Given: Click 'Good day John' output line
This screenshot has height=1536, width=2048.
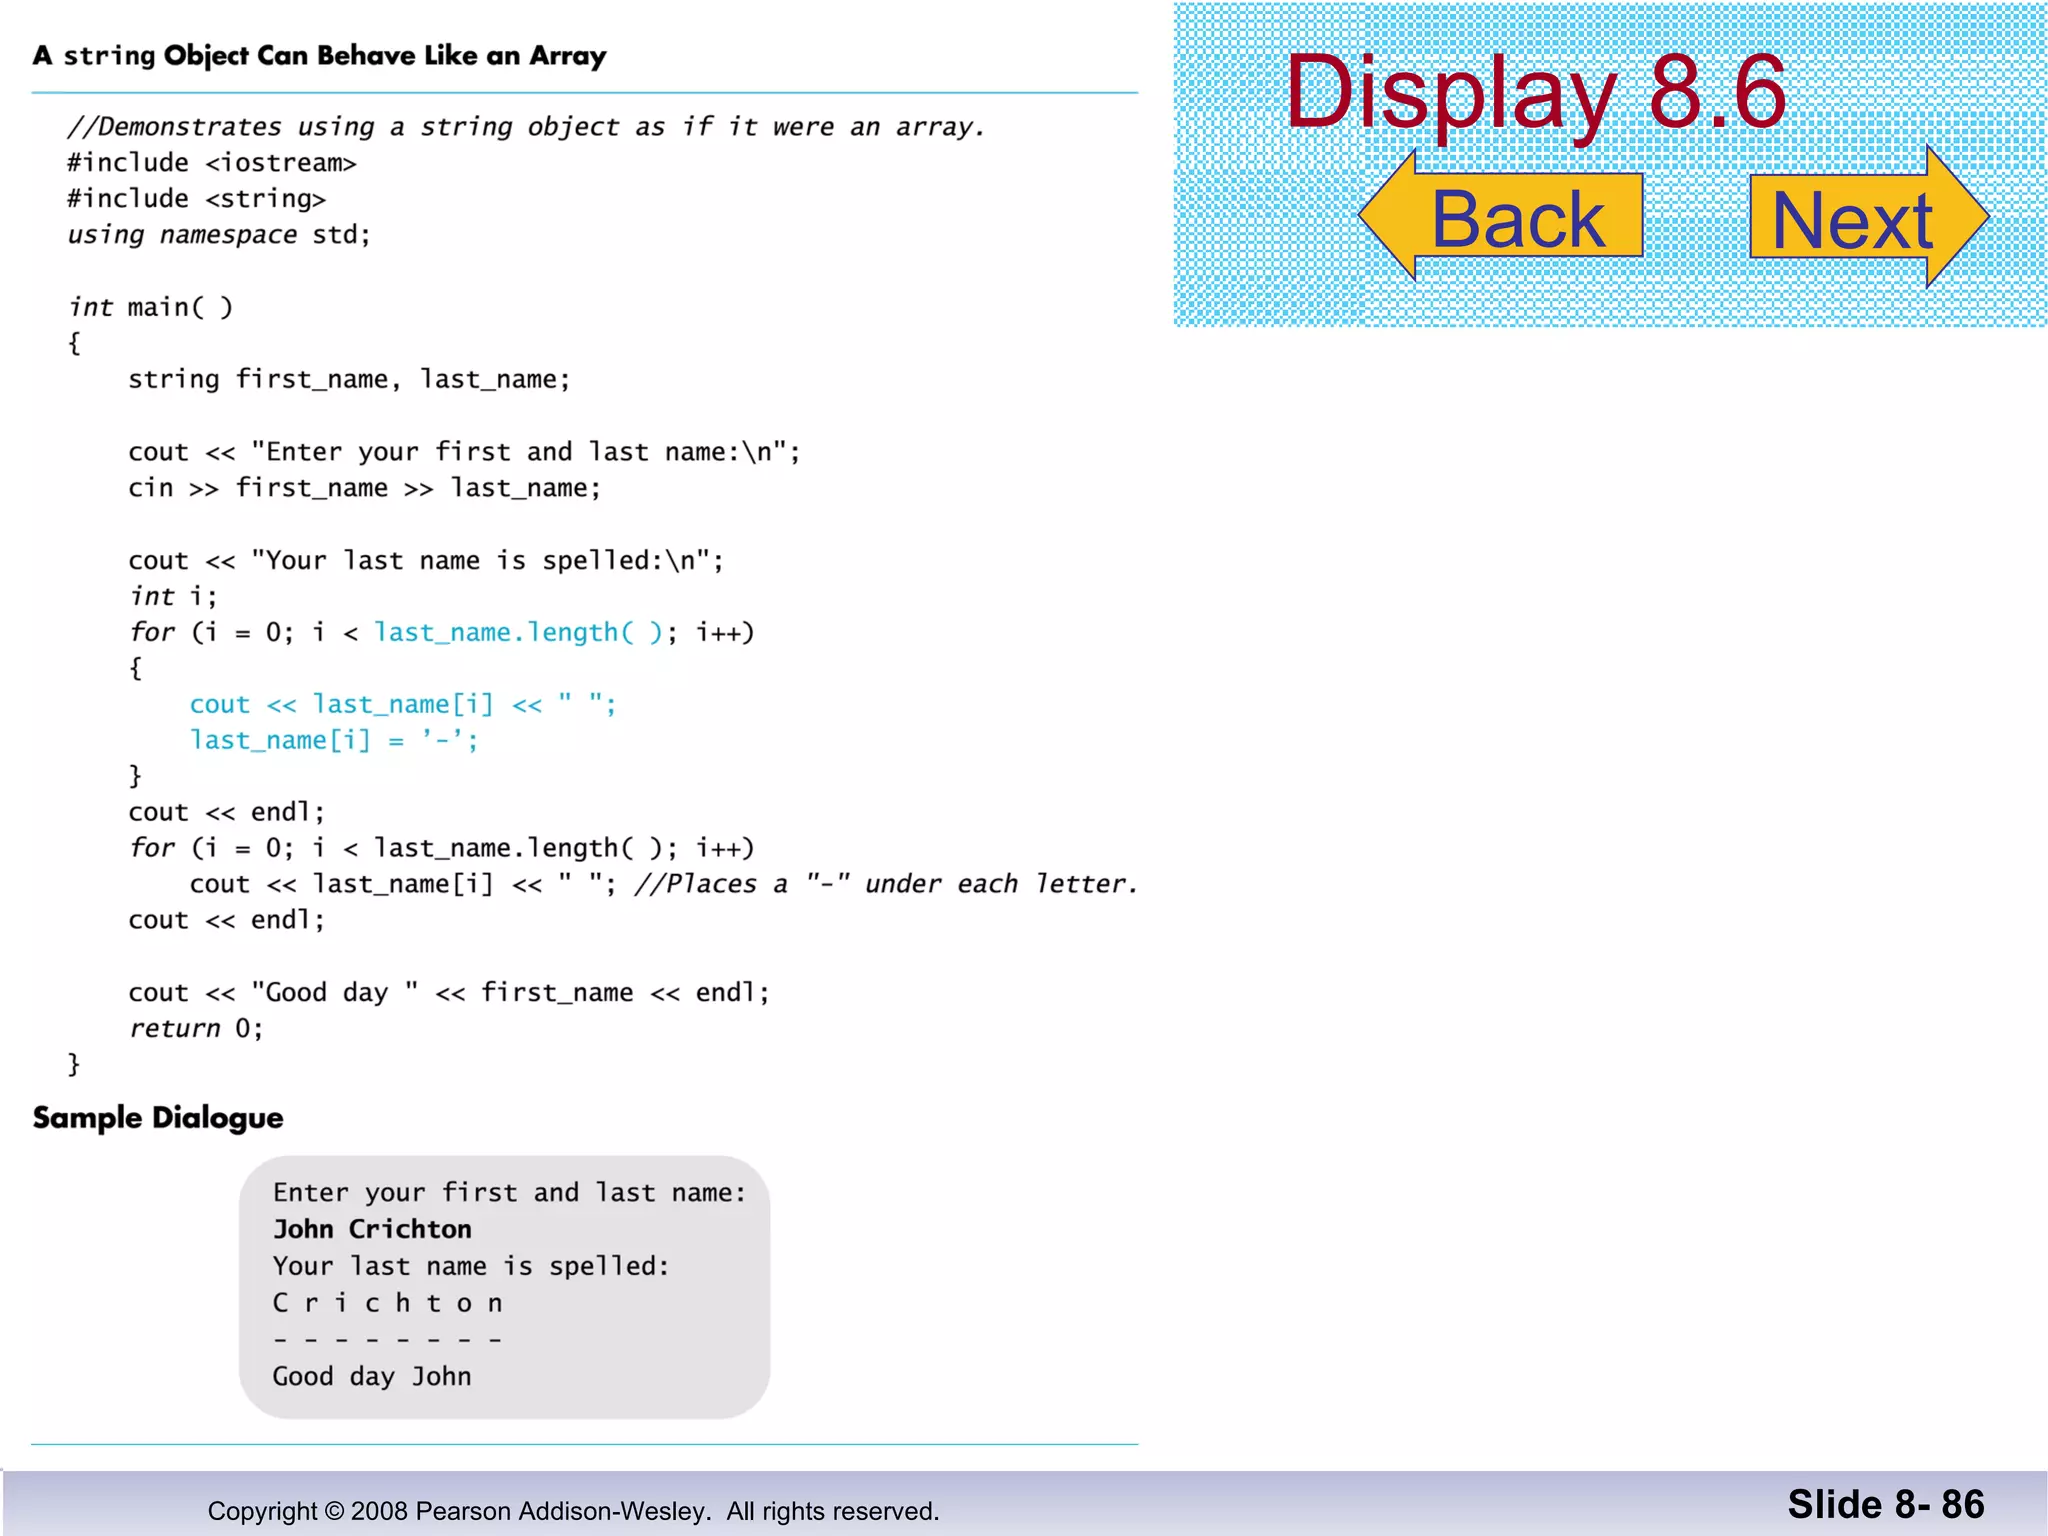Looking at the screenshot, I should click(372, 1376).
